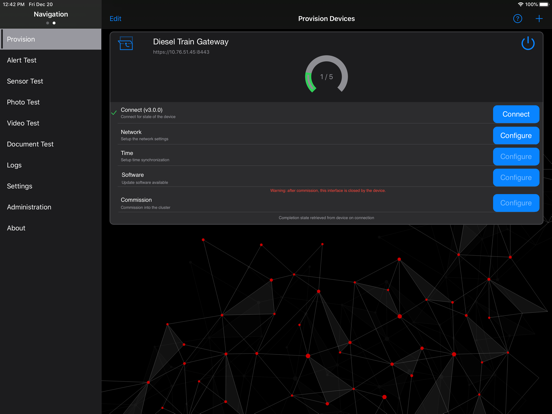Tap the Edit link in header
The width and height of the screenshot is (552, 414).
pos(115,19)
